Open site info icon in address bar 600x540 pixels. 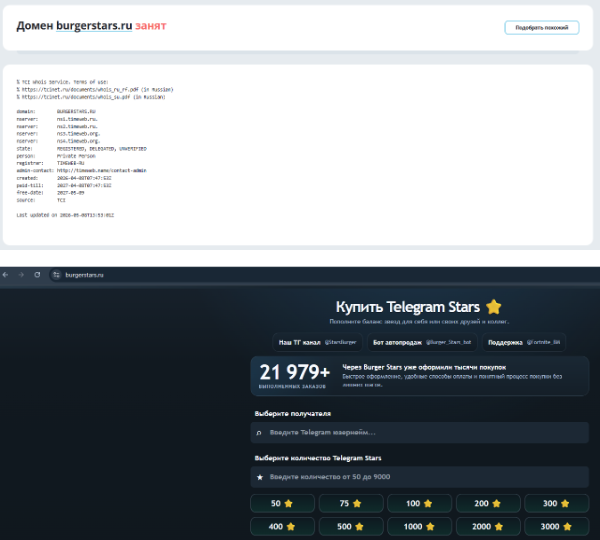pyautogui.click(x=56, y=275)
